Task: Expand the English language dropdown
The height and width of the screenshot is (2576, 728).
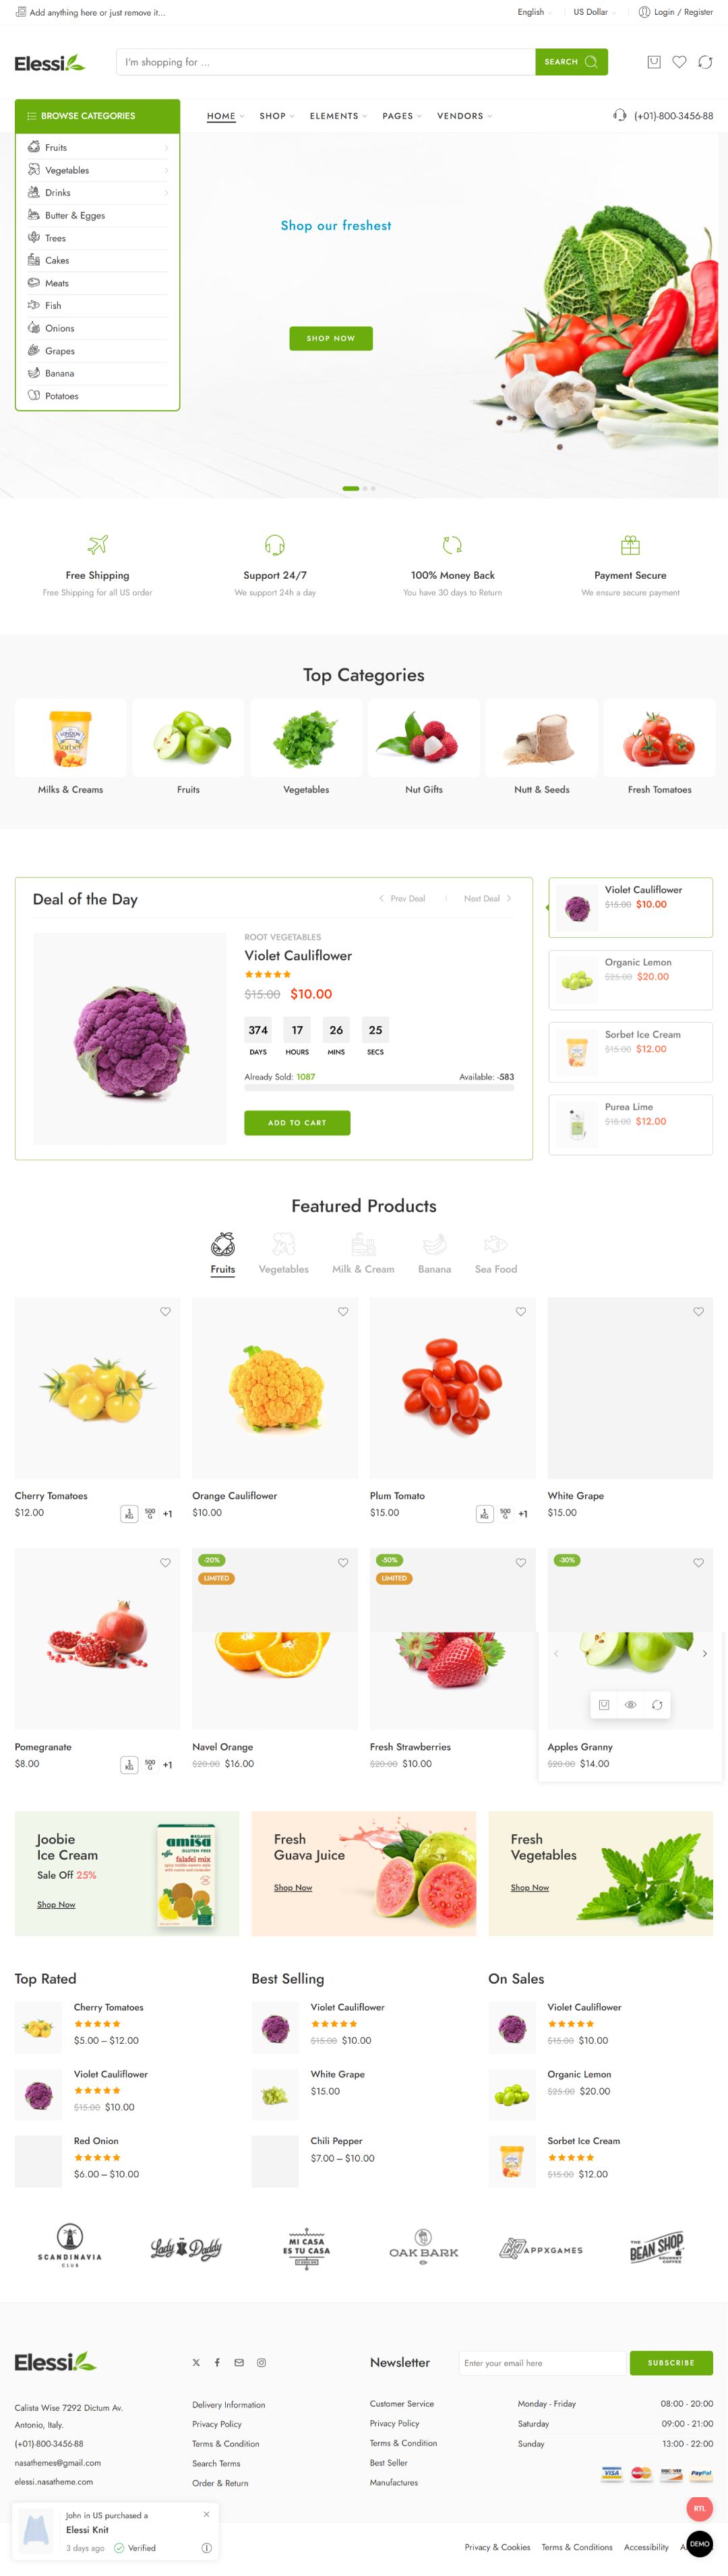Action: click(x=535, y=12)
